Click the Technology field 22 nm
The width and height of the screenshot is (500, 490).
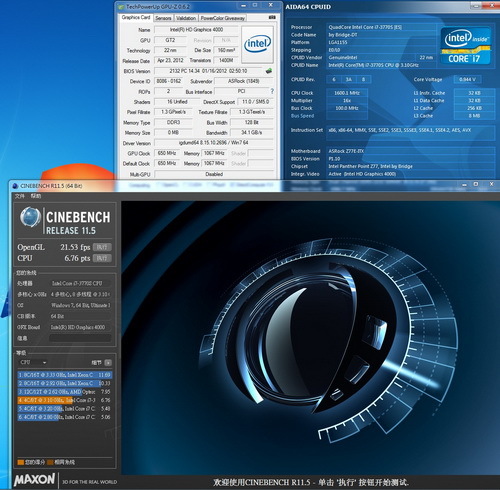pyautogui.click(x=170, y=50)
